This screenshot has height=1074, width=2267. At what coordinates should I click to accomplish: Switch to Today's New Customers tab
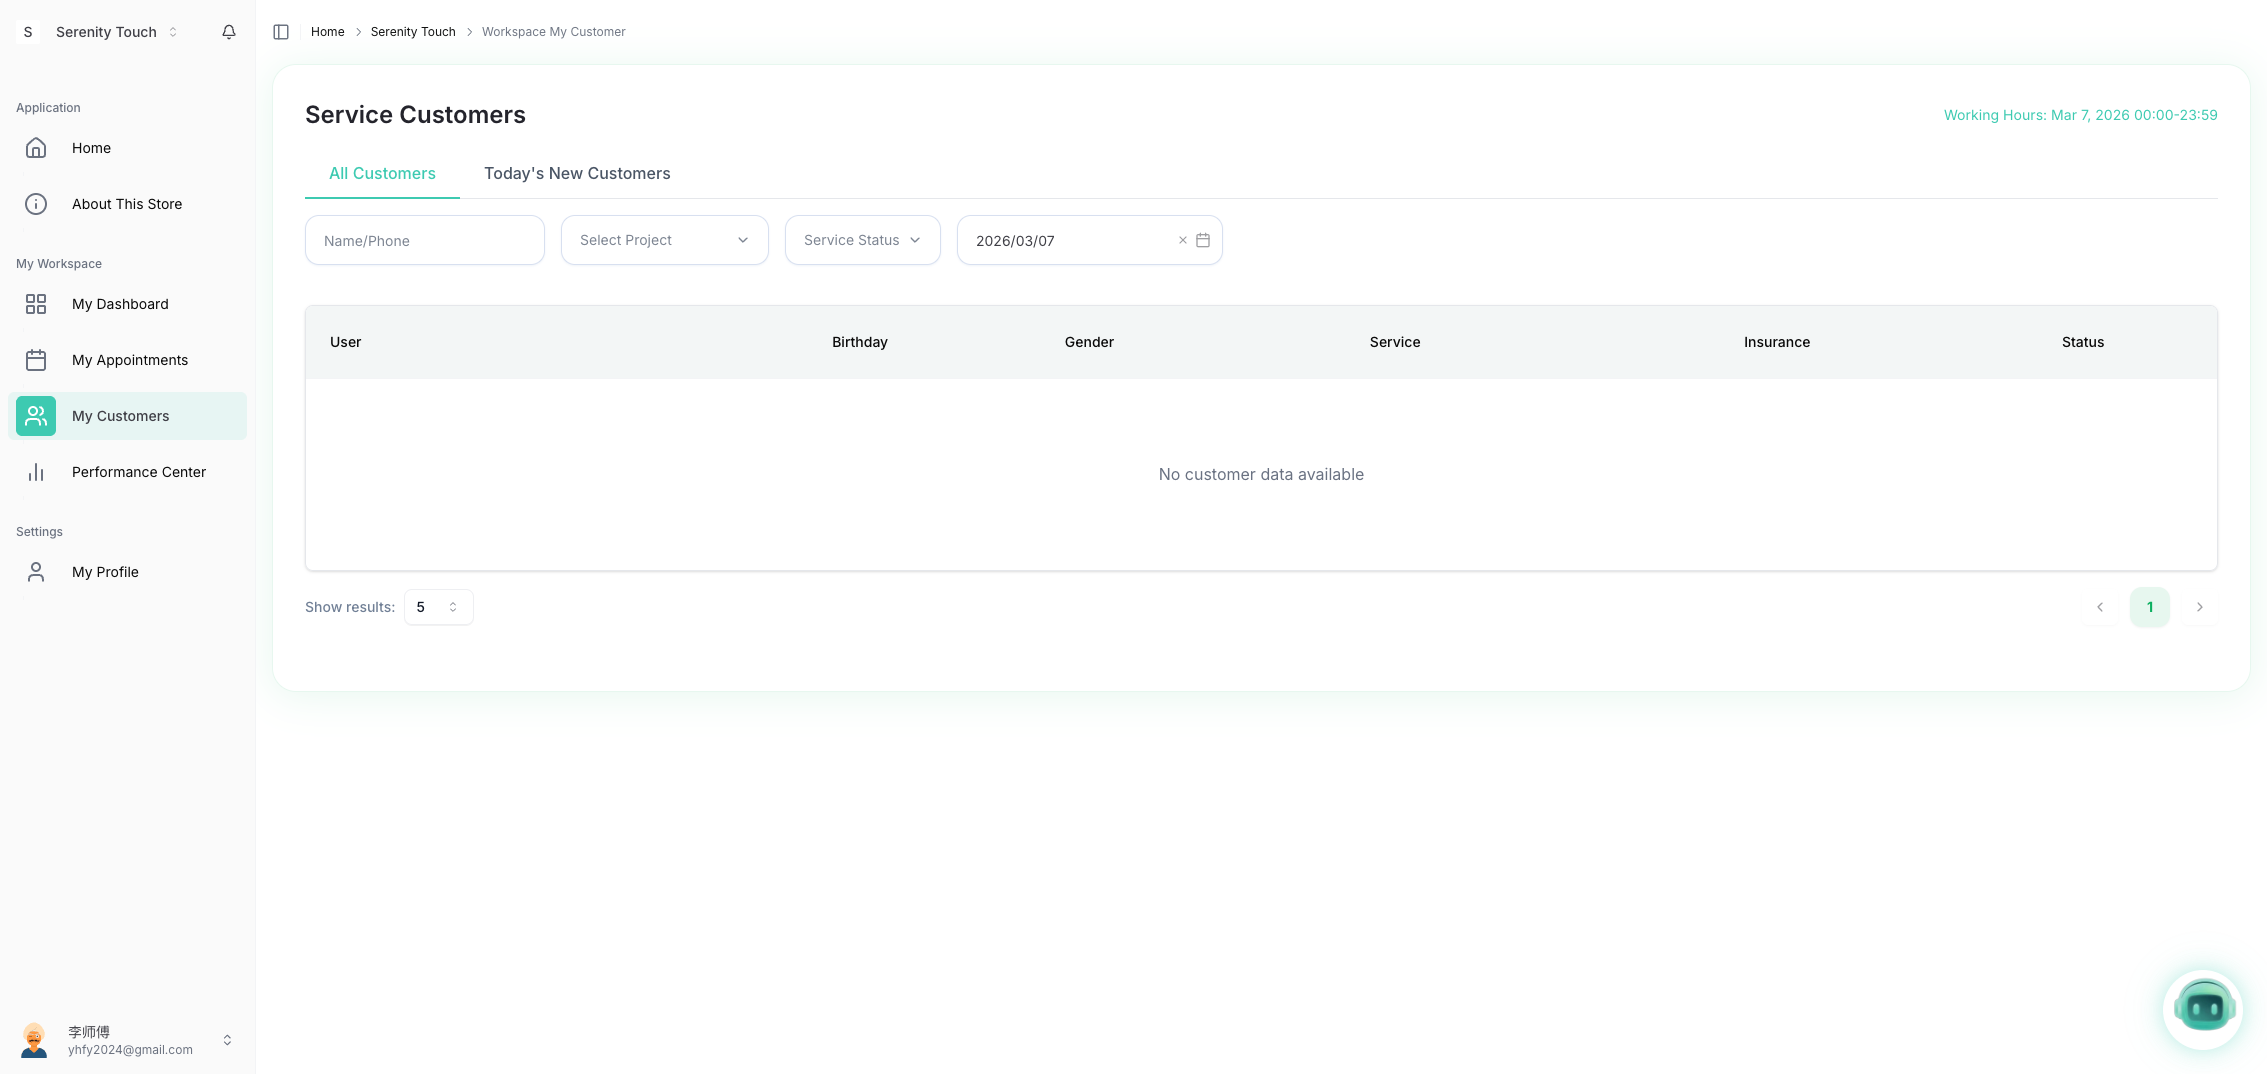pos(577,173)
